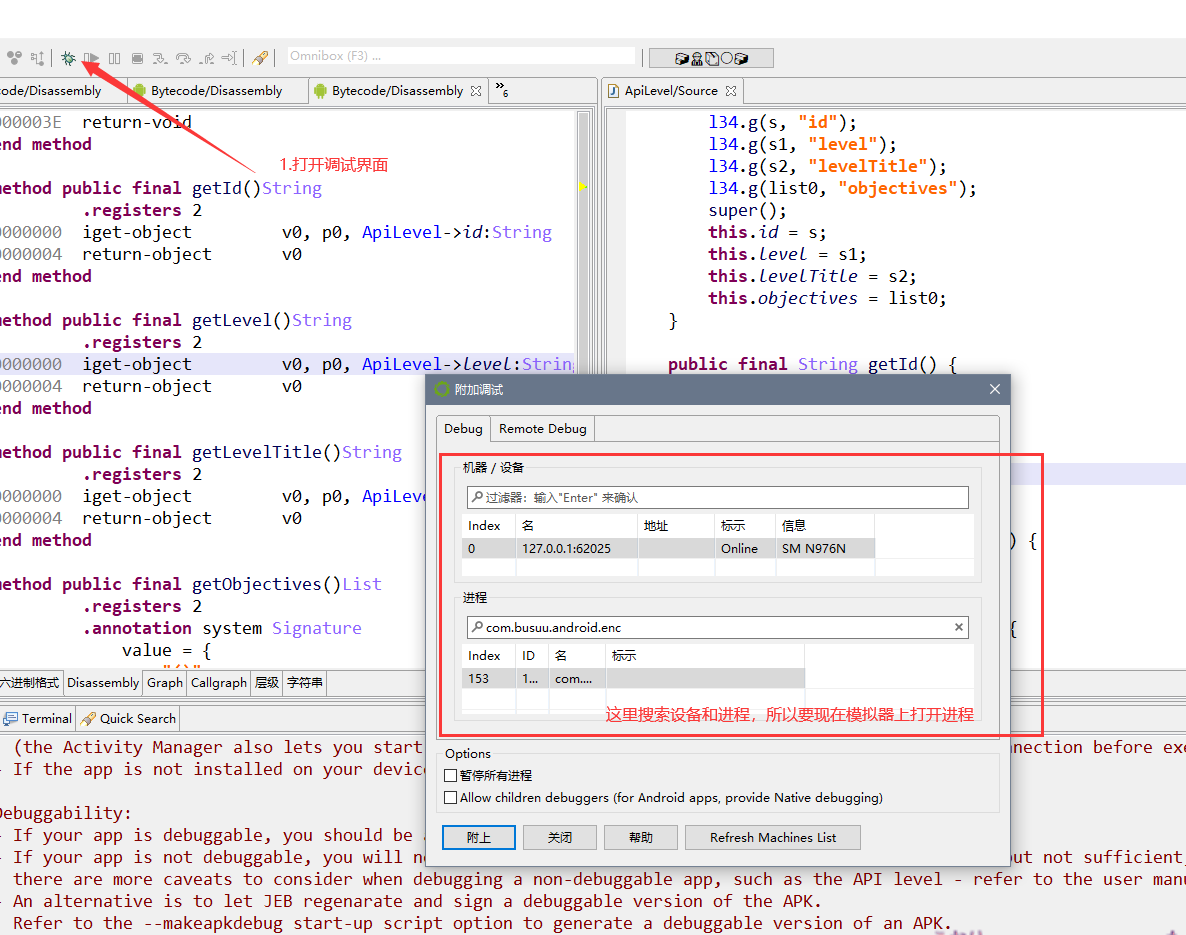Click the SM N976N info cell
This screenshot has width=1186, height=935.
824,548
